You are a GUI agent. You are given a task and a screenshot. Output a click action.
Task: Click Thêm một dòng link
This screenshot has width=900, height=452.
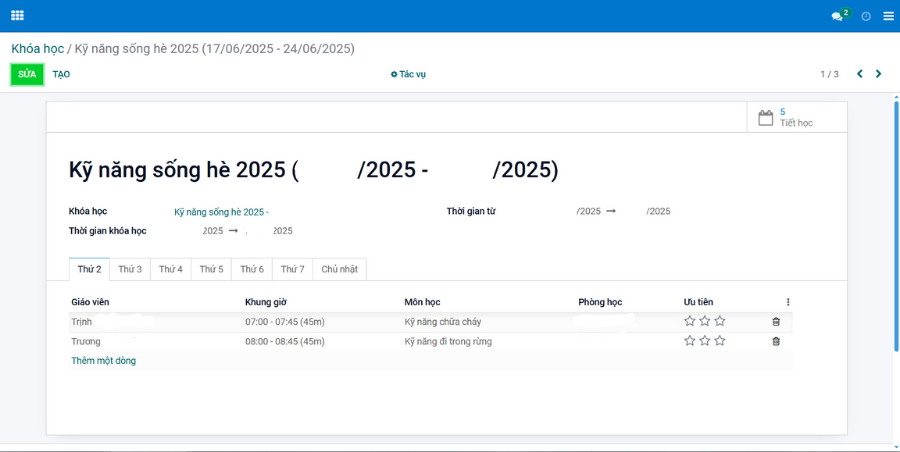(x=103, y=360)
